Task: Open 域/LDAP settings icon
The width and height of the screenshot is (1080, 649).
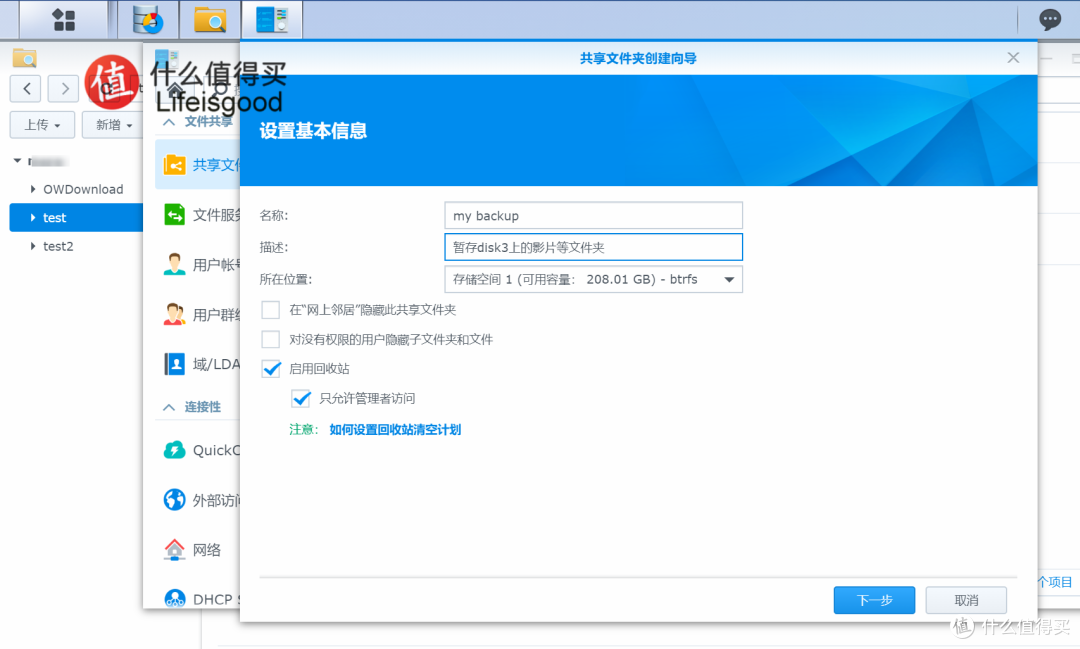Action: point(174,364)
